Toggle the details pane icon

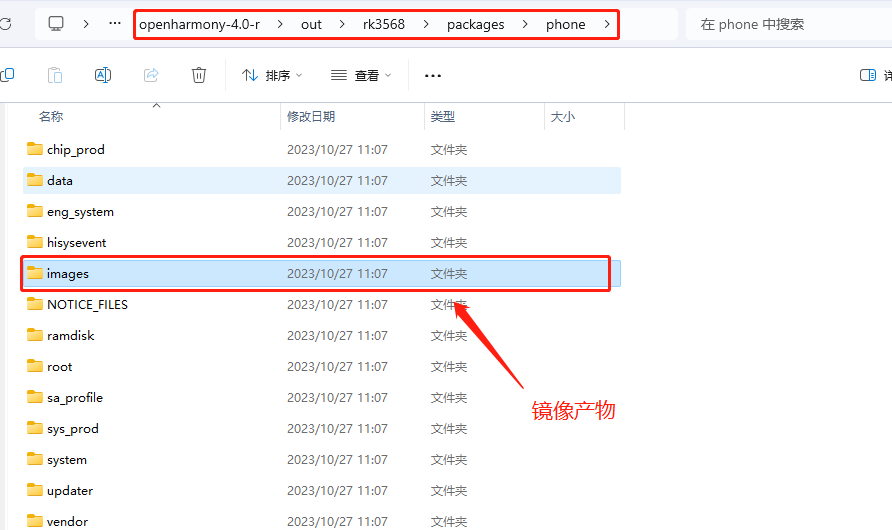(868, 75)
